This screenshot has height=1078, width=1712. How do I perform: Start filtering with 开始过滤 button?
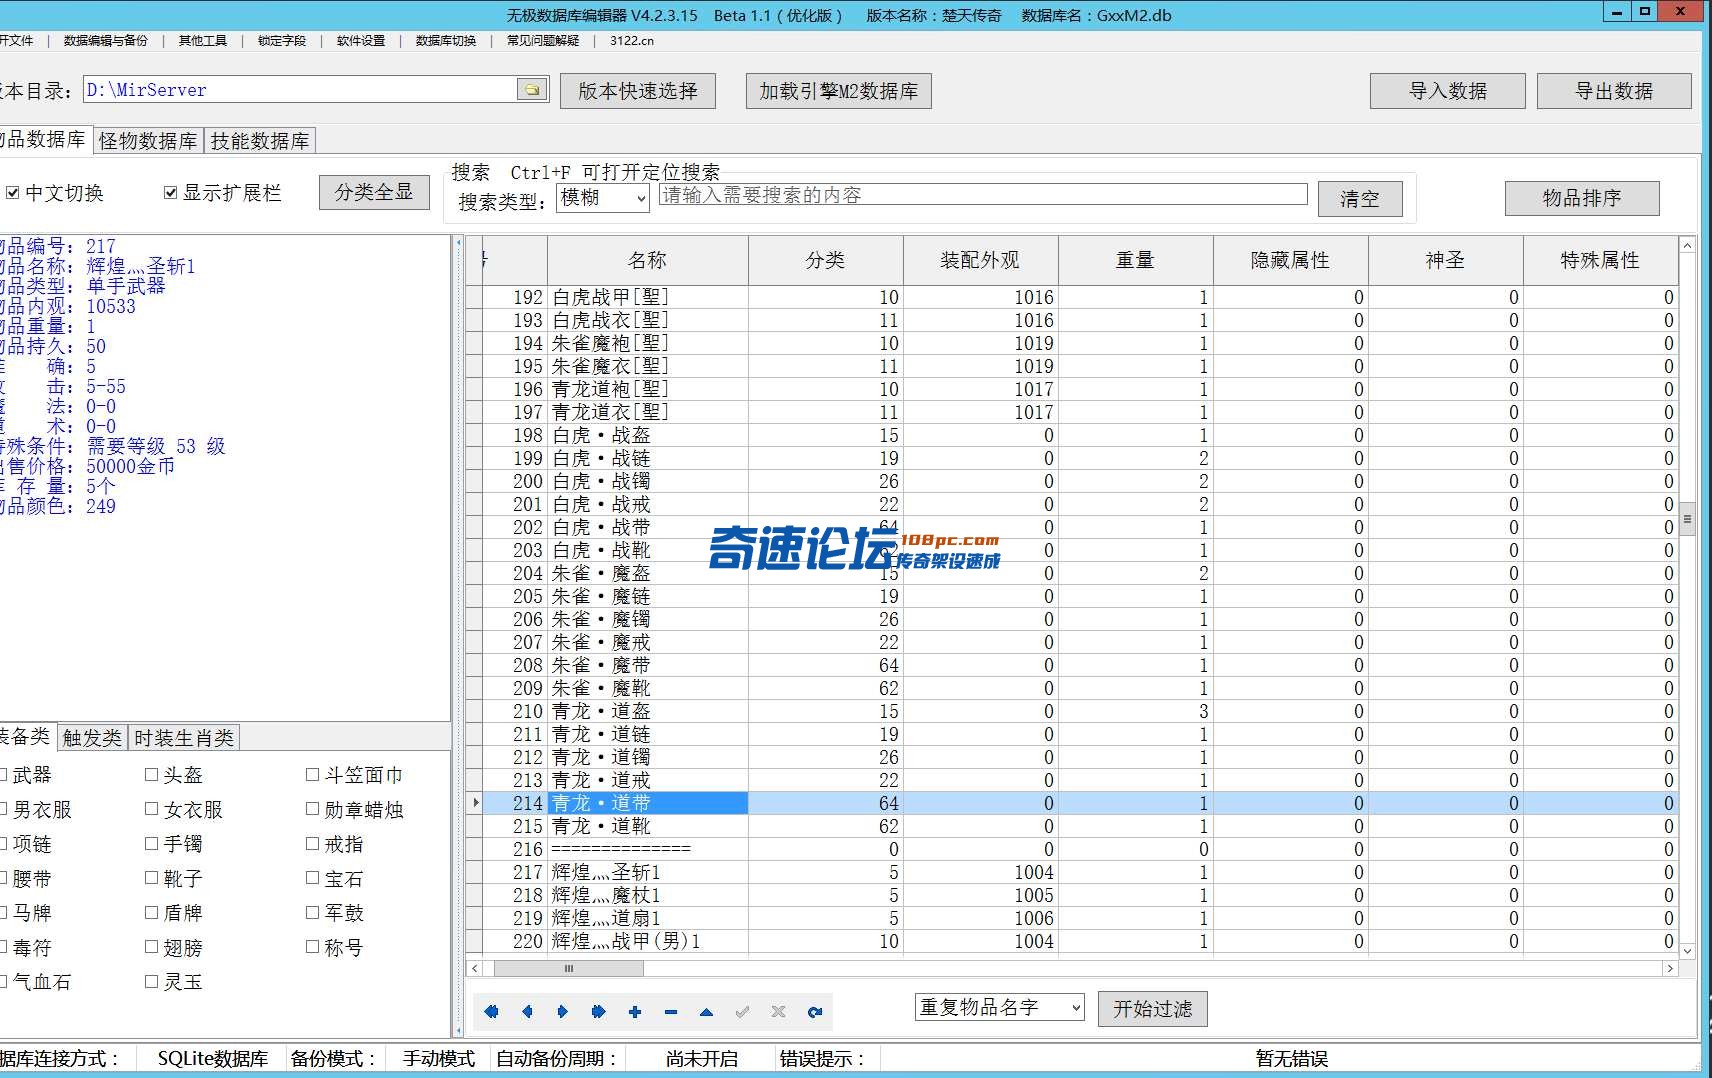(x=1153, y=1009)
